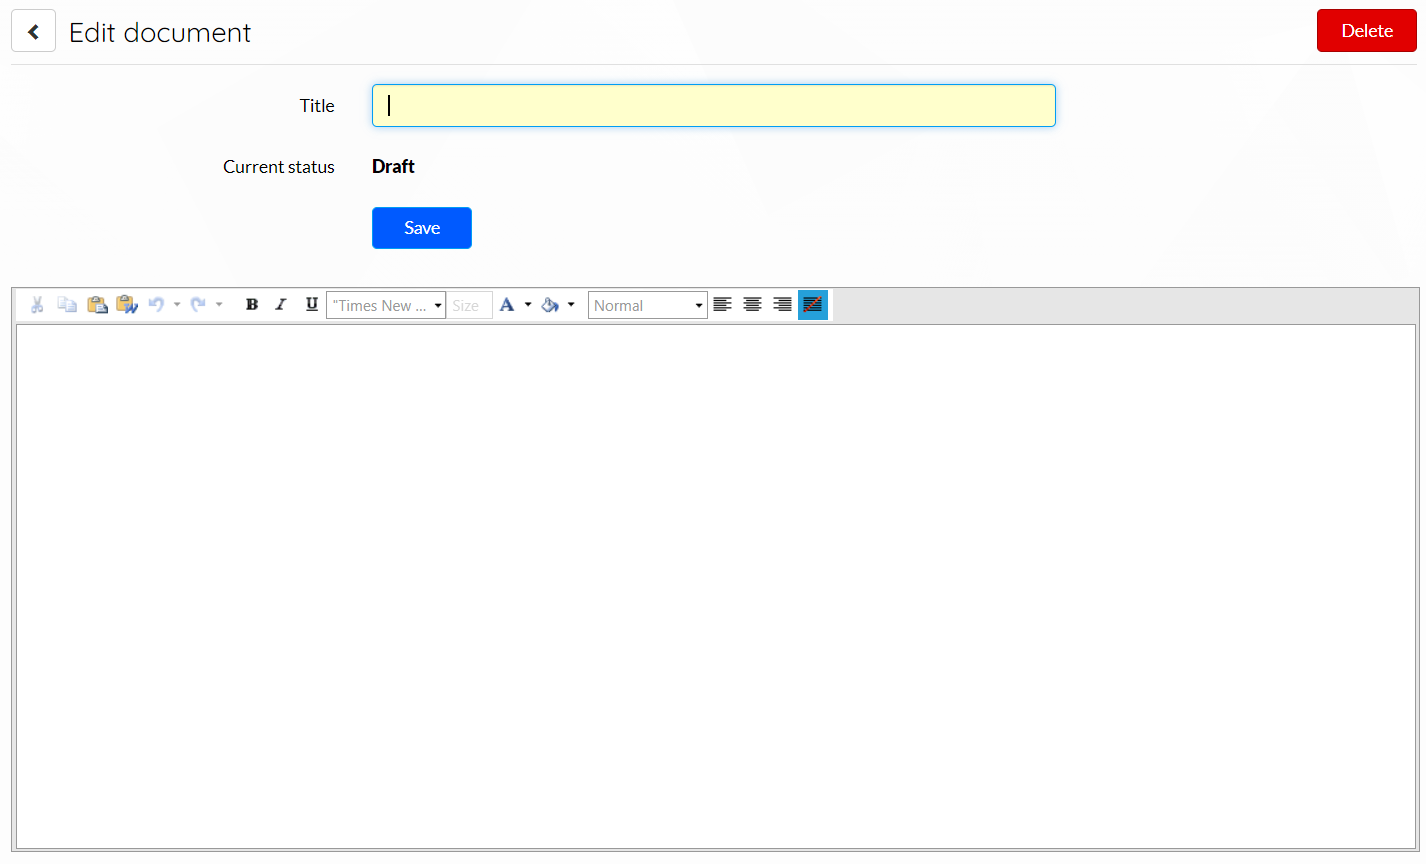Open the Normal paragraph style dropdown
The image size is (1426, 864).
(x=648, y=305)
